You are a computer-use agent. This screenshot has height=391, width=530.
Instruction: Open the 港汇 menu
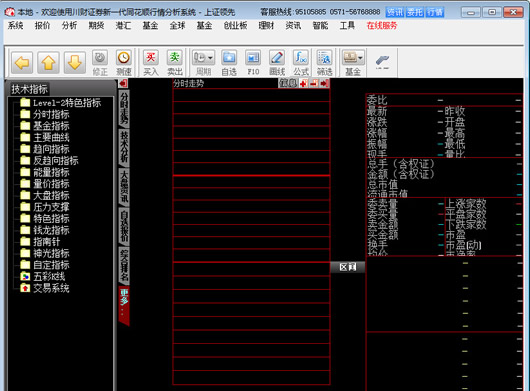(123, 26)
